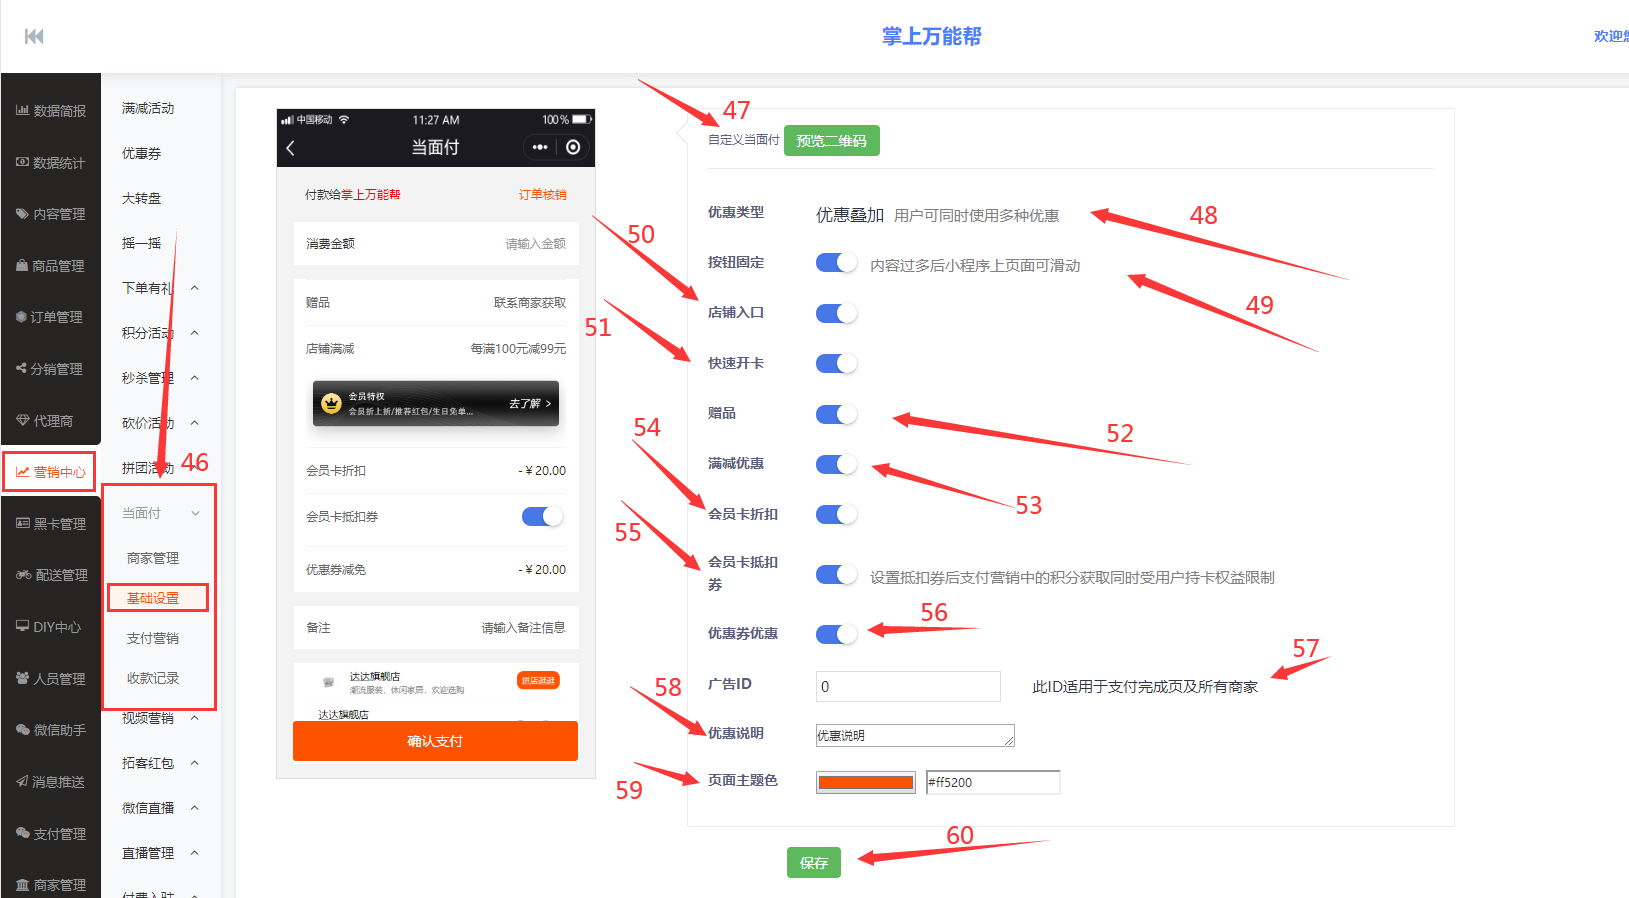Click the collapse sidebar icon at top left

[x=34, y=37]
